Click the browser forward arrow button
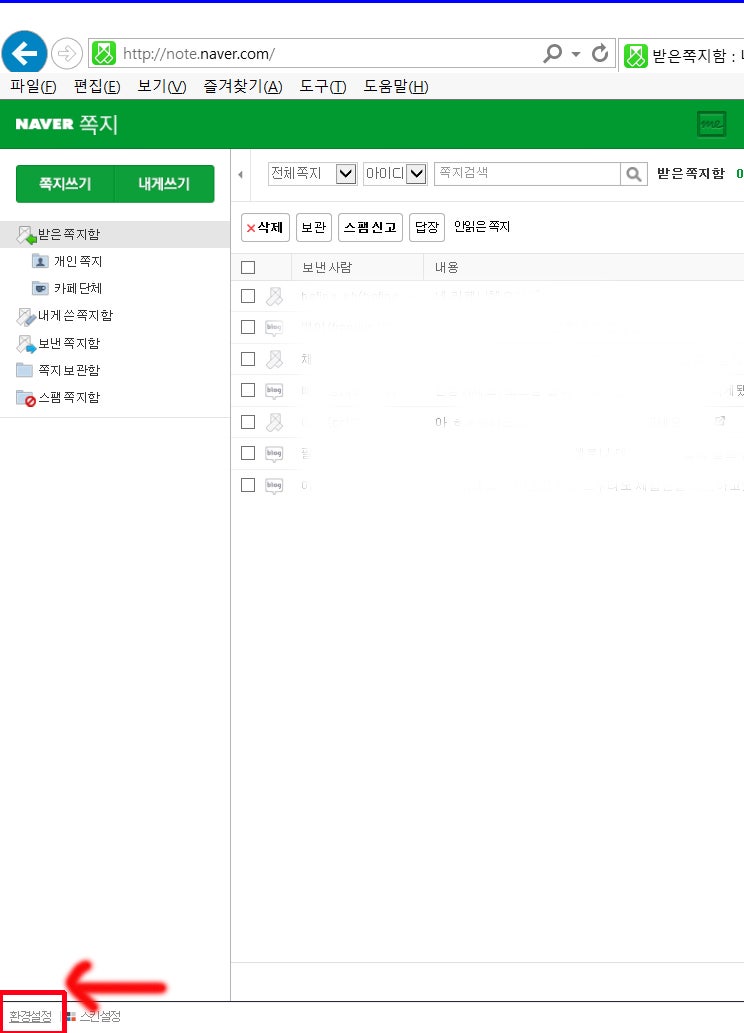The height and width of the screenshot is (1033, 744). (67, 53)
